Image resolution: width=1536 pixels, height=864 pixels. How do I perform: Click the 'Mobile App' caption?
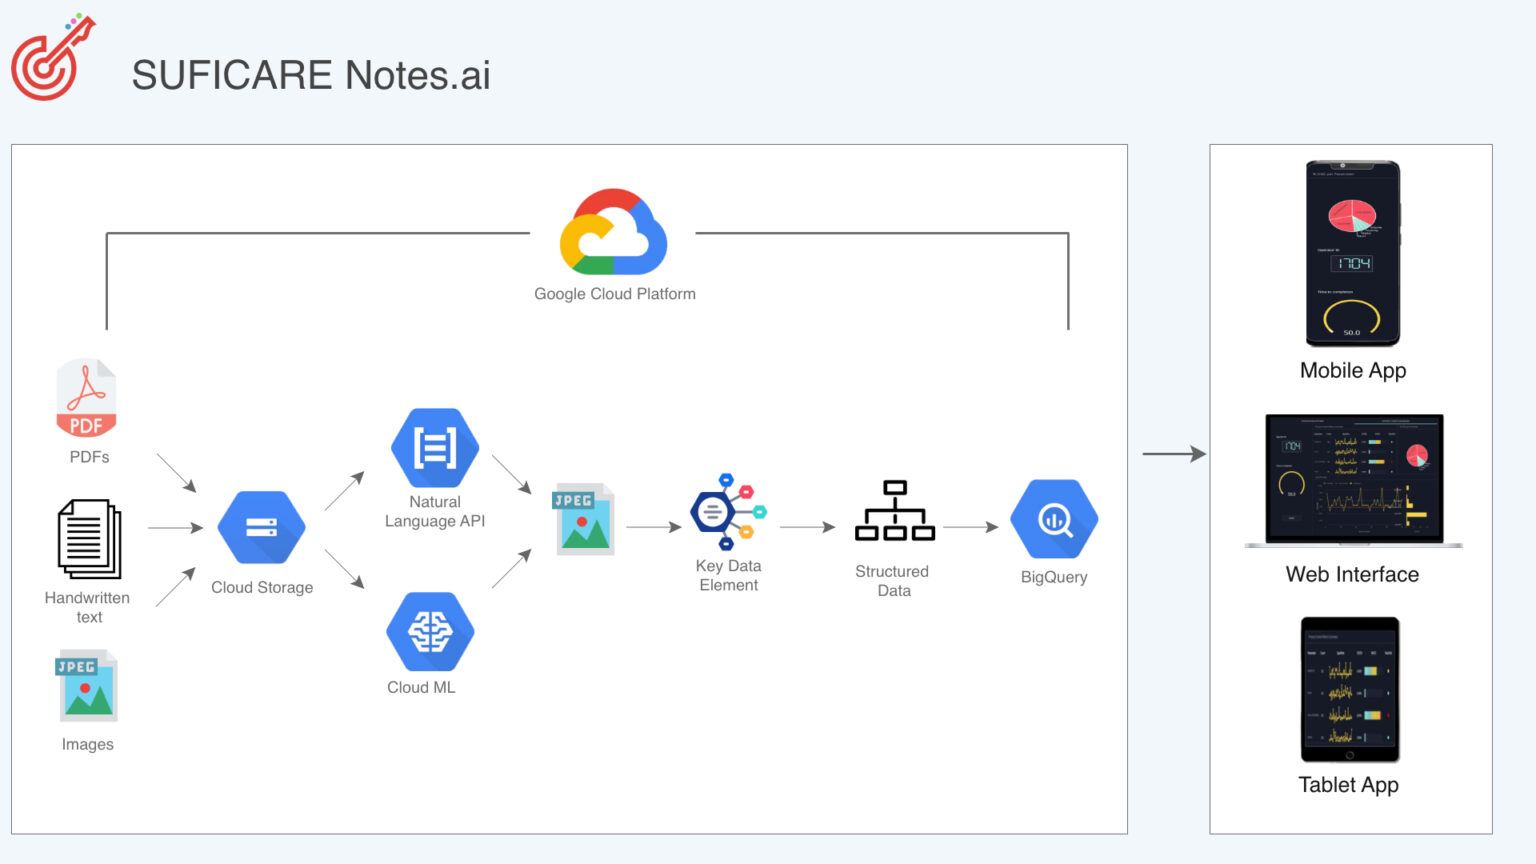1353,370
